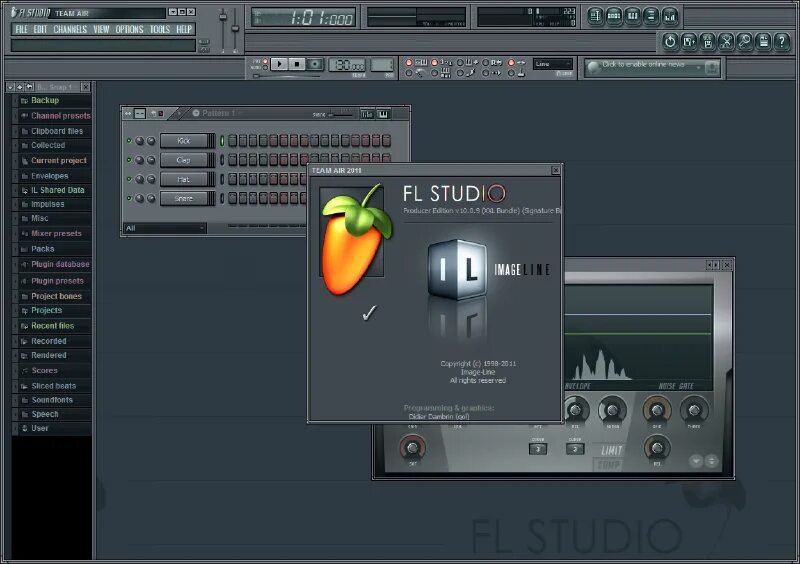Screen dimensions: 800x564
Task: Click the undo history shortcut icon
Action: pos(670,41)
